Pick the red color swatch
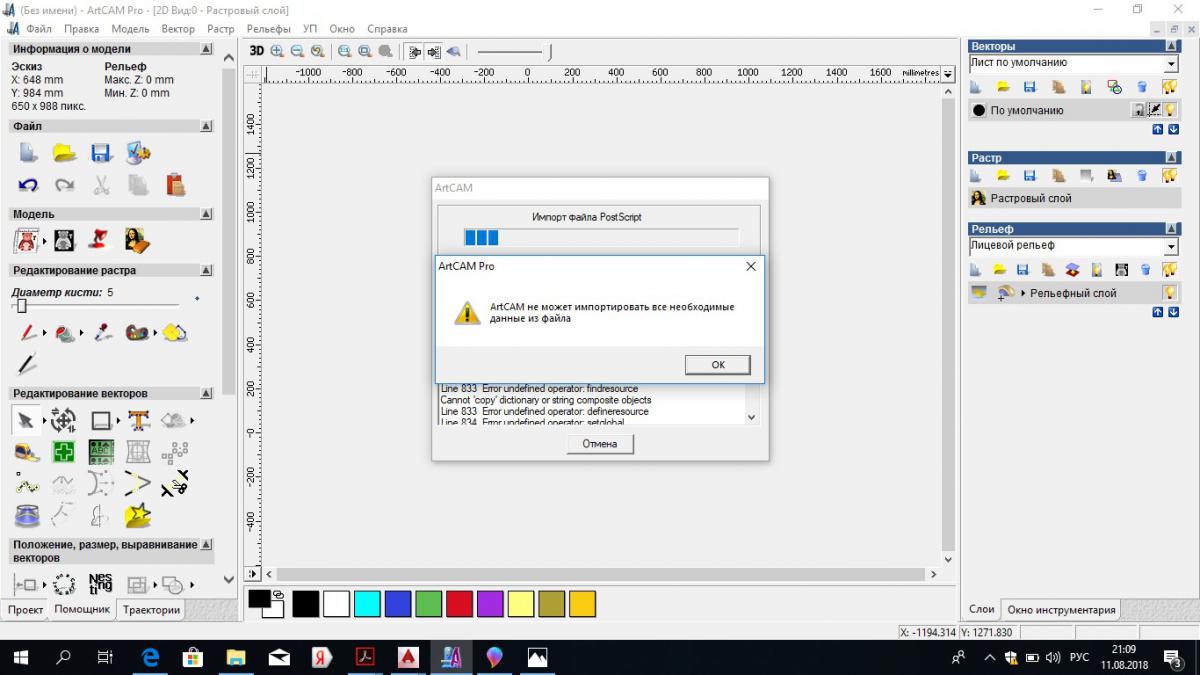This screenshot has height=675, width=1200. point(459,603)
